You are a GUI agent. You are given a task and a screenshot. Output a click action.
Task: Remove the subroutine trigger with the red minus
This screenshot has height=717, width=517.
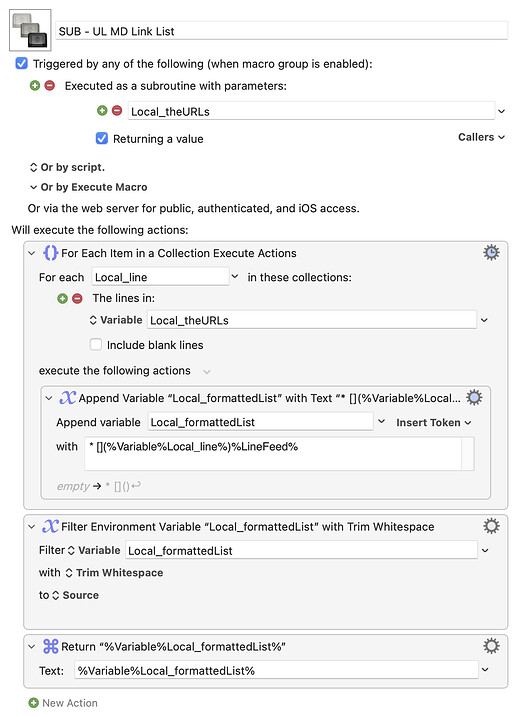(50, 86)
